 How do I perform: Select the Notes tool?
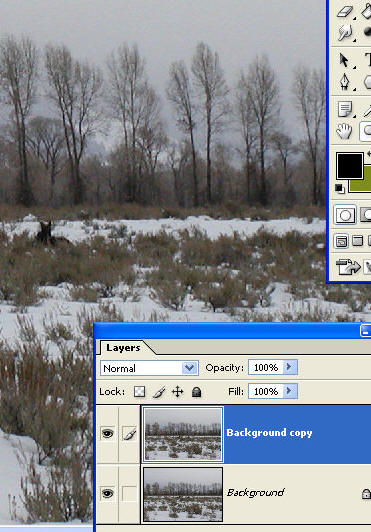[345, 109]
